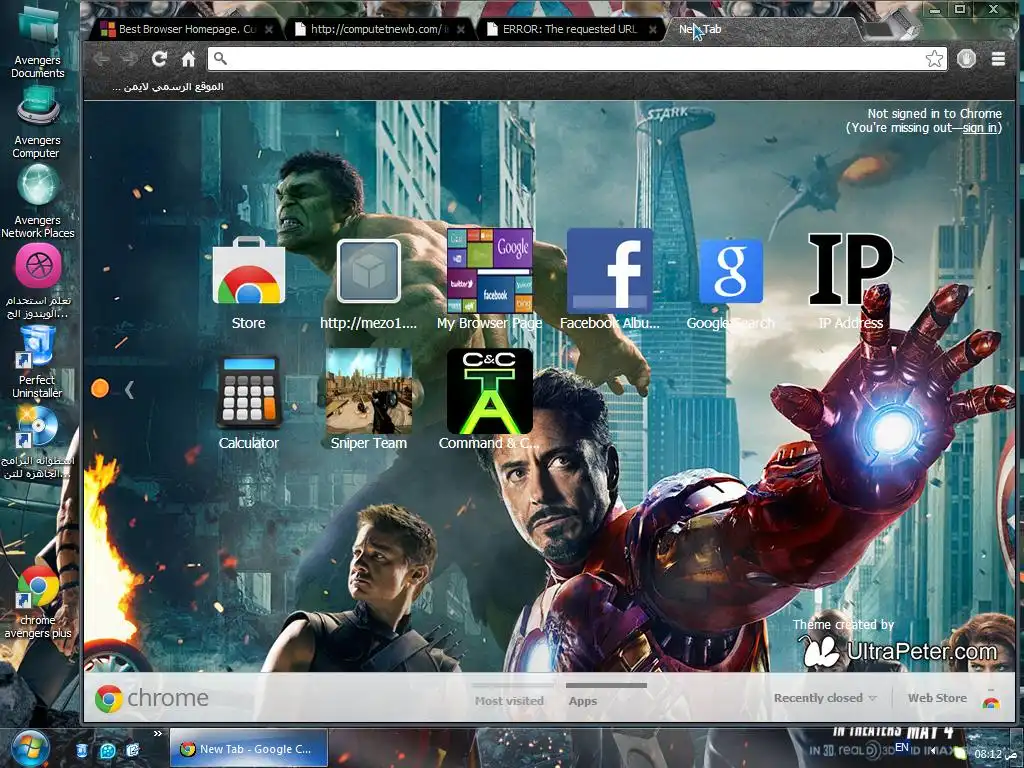Viewport: 1024px width, 768px height.
Task: Close the Best Browser Homepage tab
Action: tap(269, 29)
